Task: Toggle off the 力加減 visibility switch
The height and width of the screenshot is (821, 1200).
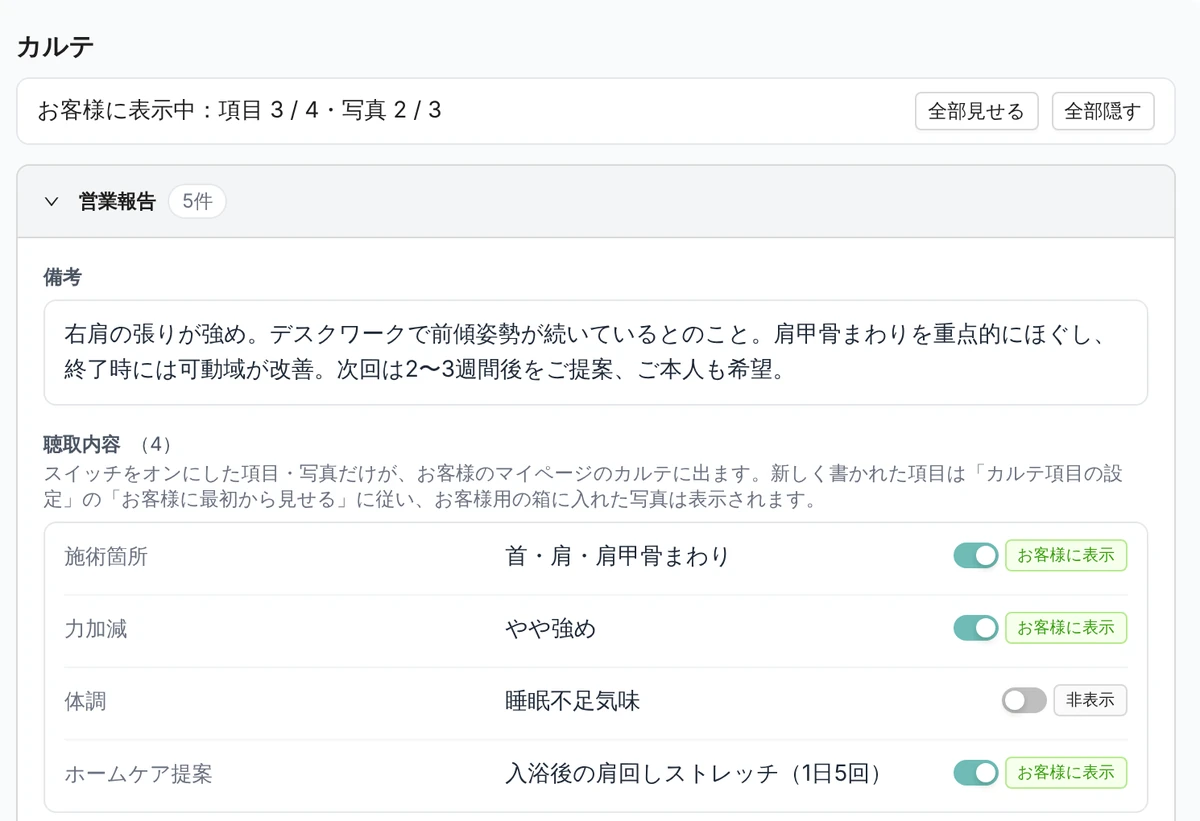Action: 976,628
